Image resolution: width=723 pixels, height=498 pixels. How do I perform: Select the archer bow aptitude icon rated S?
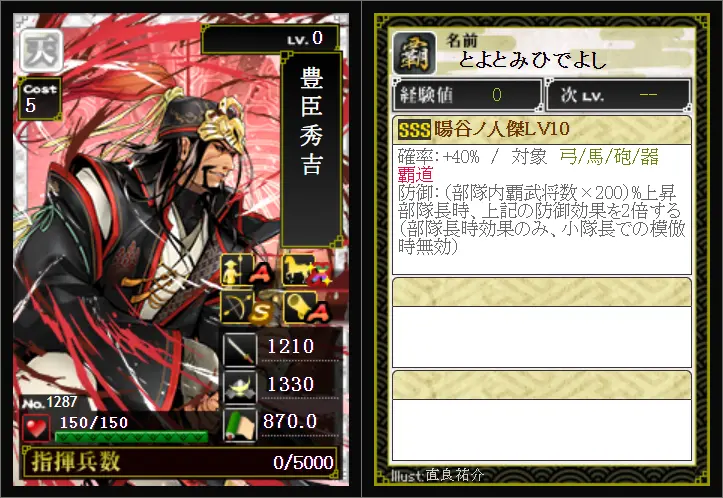coord(246,307)
